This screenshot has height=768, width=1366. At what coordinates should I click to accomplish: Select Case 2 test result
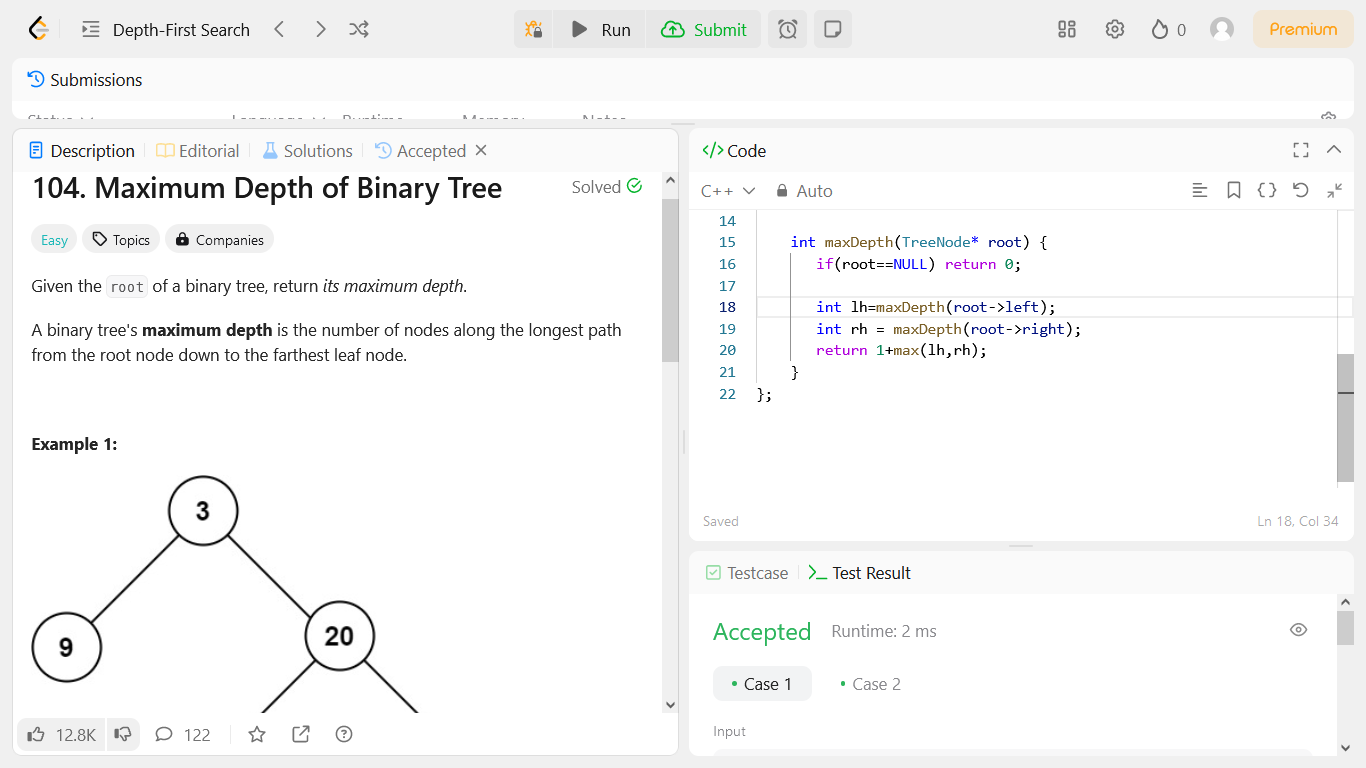coord(870,684)
